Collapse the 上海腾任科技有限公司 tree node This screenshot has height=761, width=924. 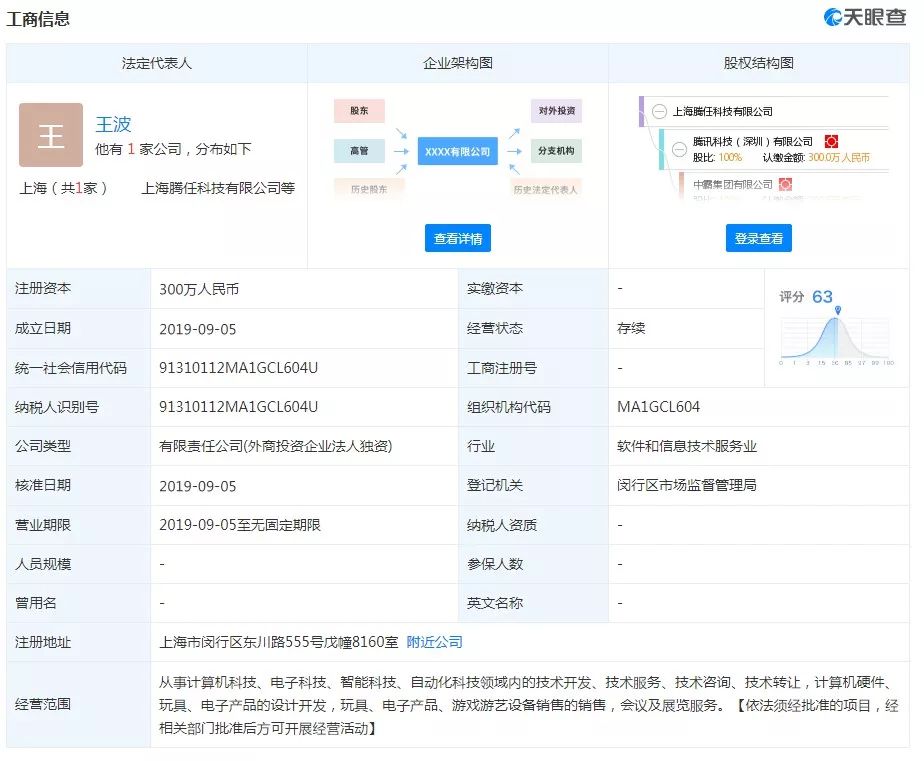click(659, 112)
